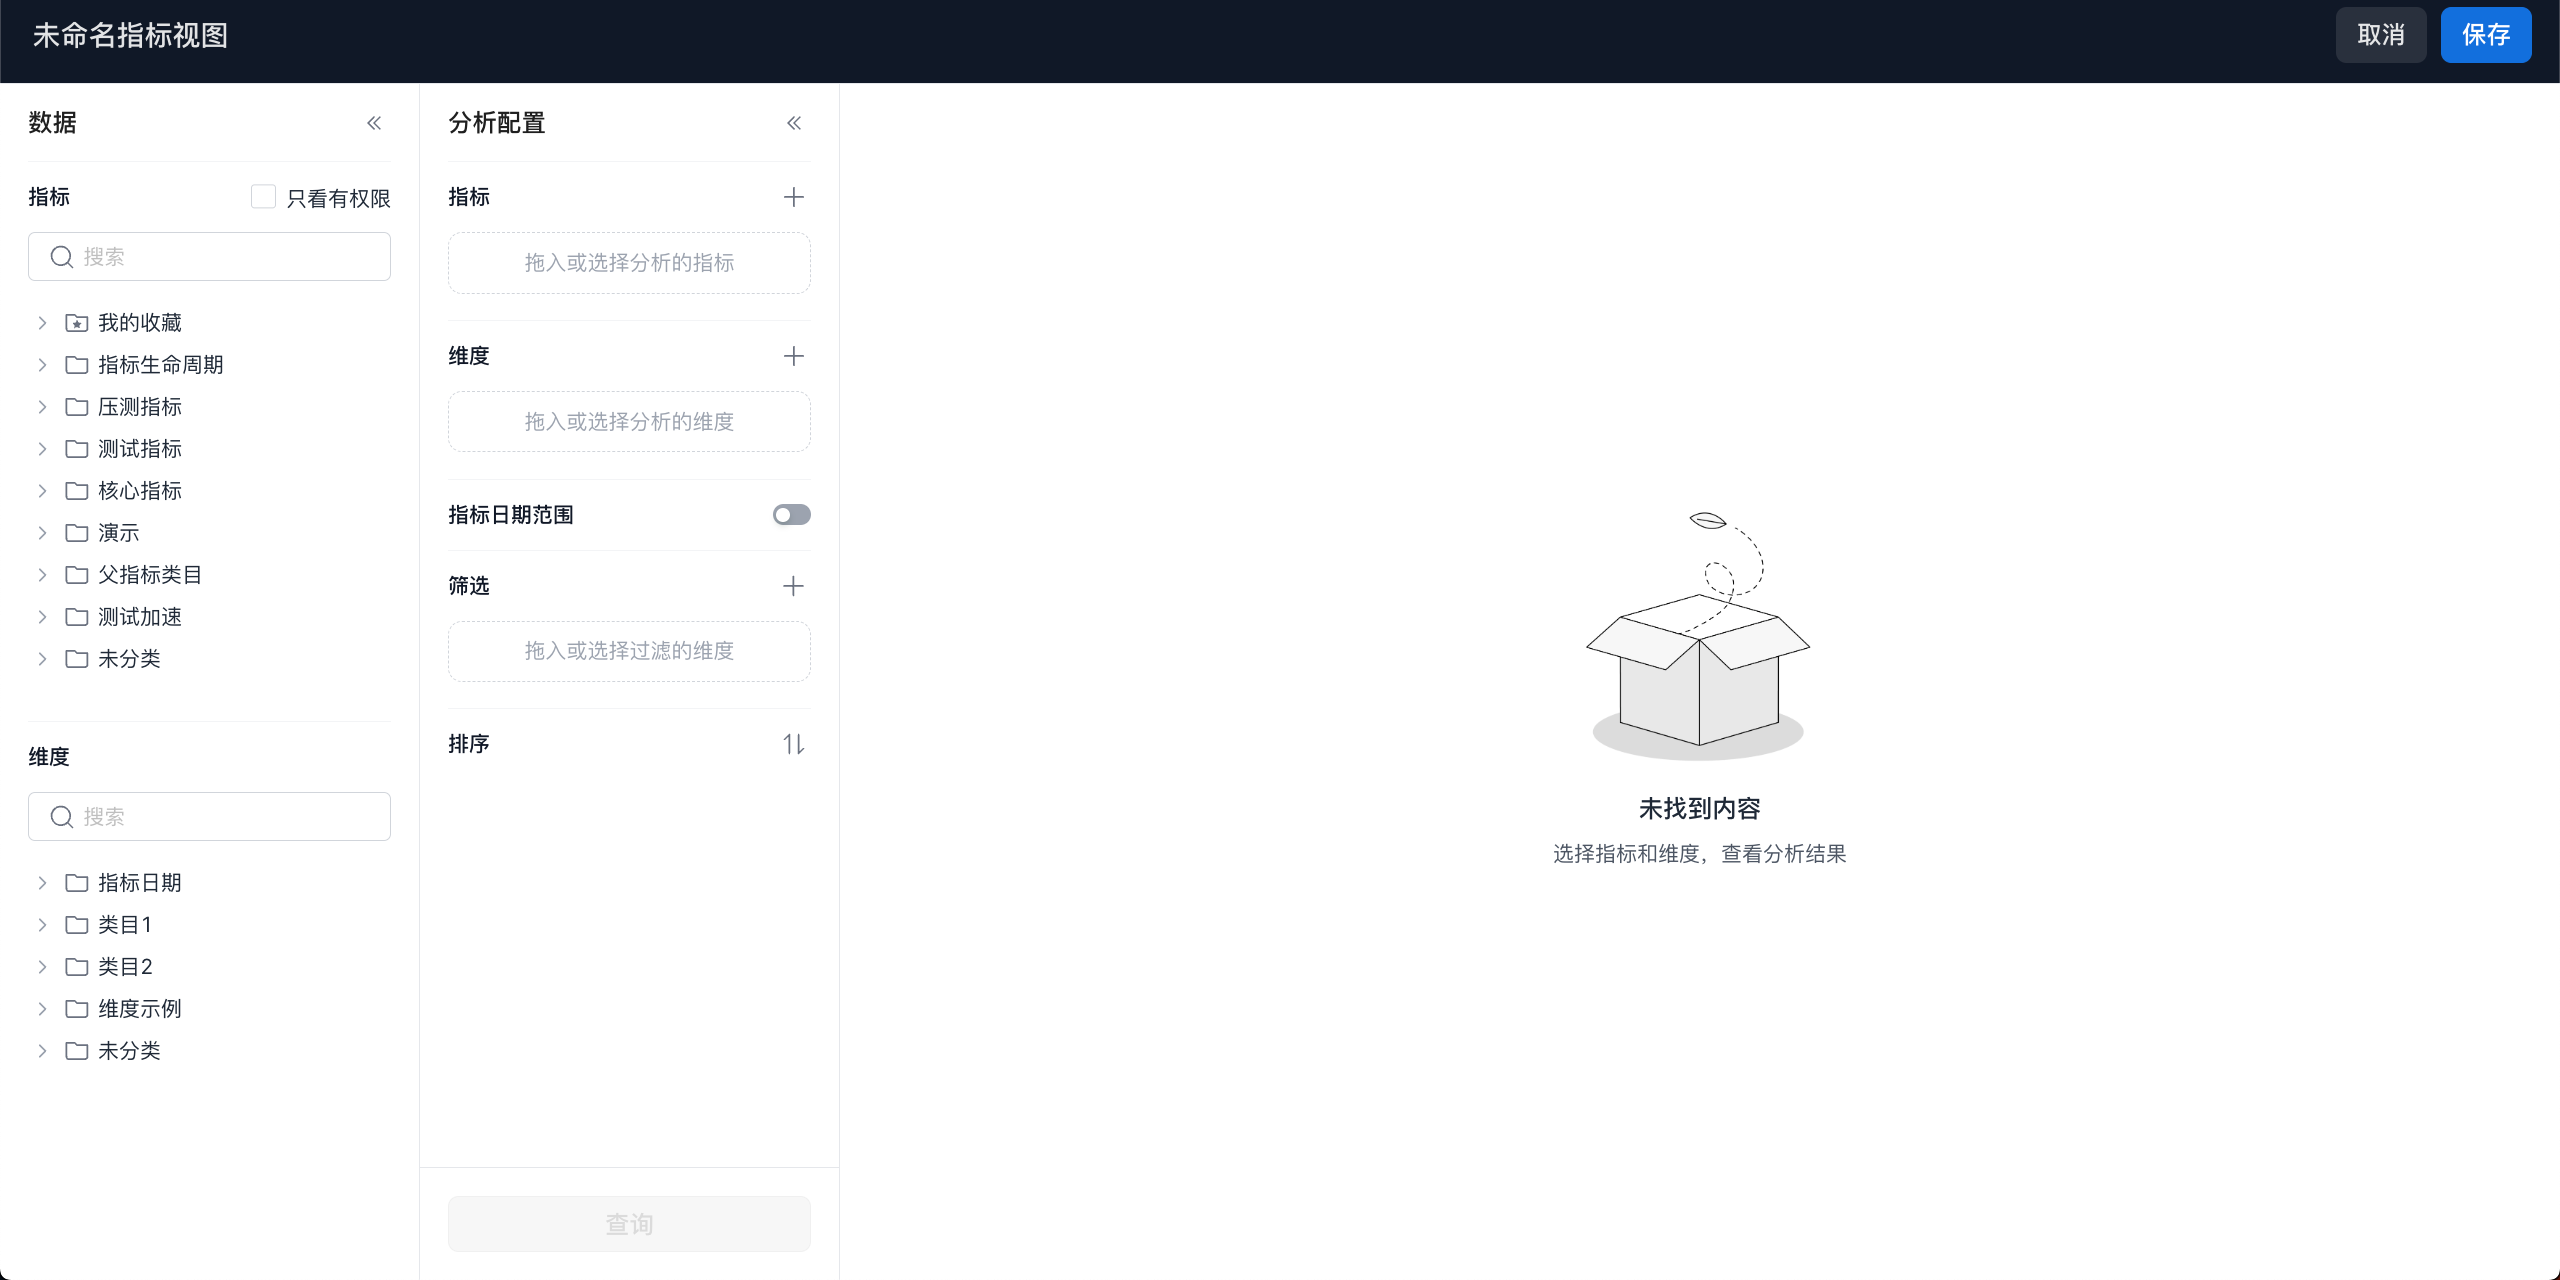This screenshot has height=1280, width=2560.
Task: Click the 取消 button
Action: (2380, 35)
